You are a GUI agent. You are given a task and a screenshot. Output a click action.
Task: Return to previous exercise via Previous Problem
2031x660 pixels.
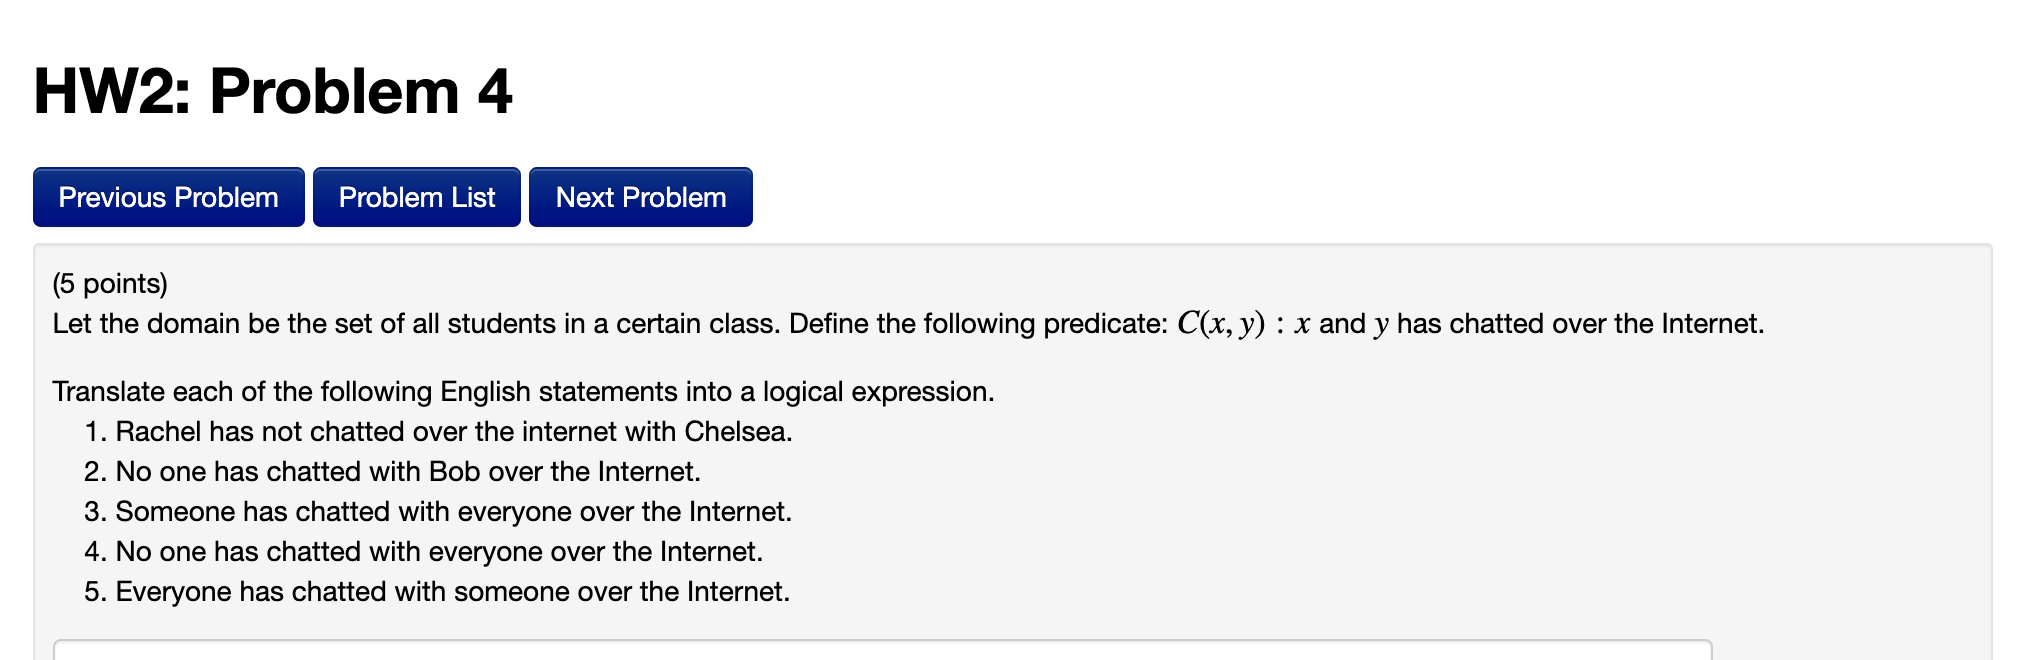pyautogui.click(x=167, y=197)
